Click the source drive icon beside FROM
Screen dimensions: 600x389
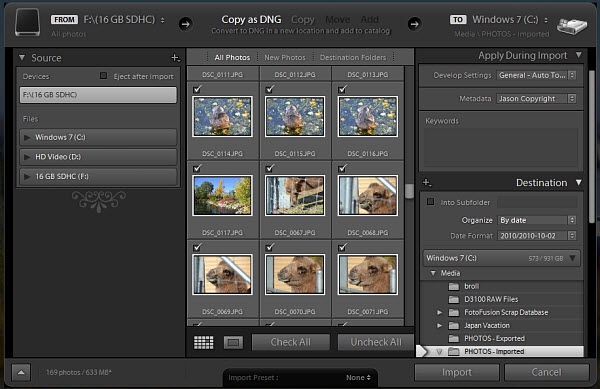point(28,23)
